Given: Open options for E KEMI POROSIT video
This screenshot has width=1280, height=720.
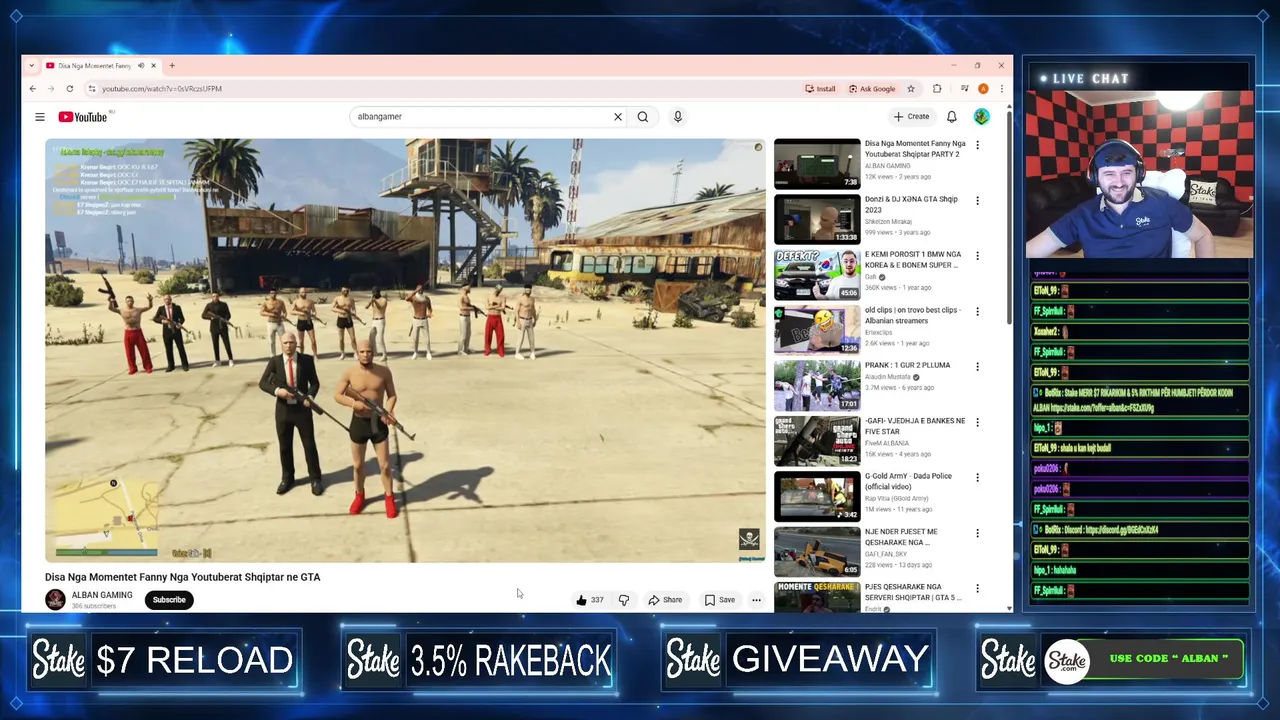Looking at the screenshot, I should [977, 256].
